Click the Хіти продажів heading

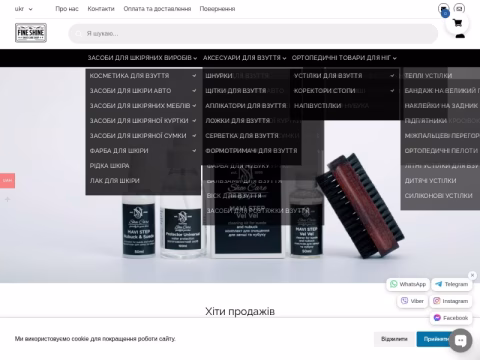240,311
